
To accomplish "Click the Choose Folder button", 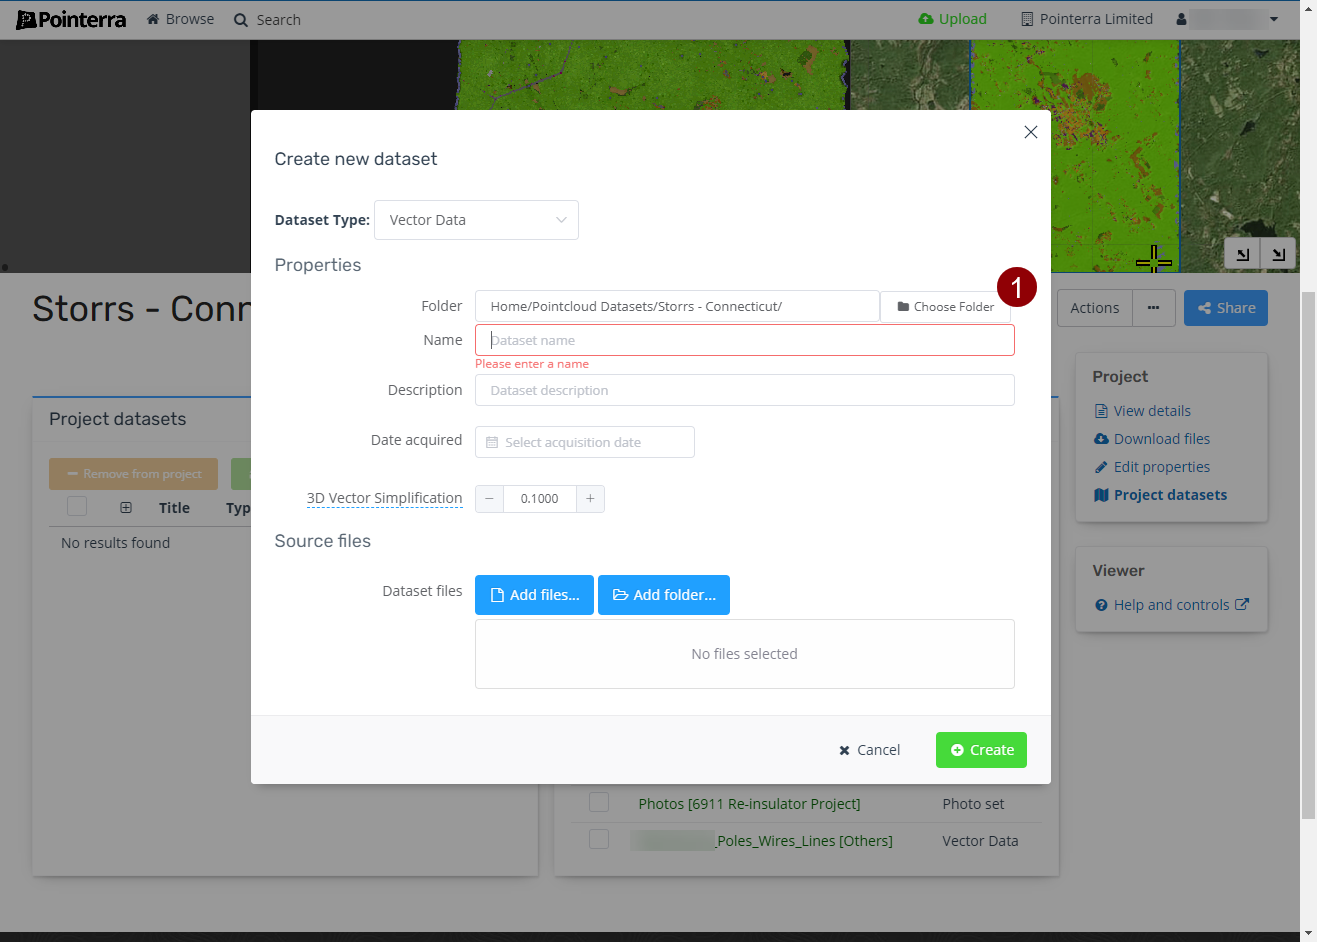I will pos(945,307).
